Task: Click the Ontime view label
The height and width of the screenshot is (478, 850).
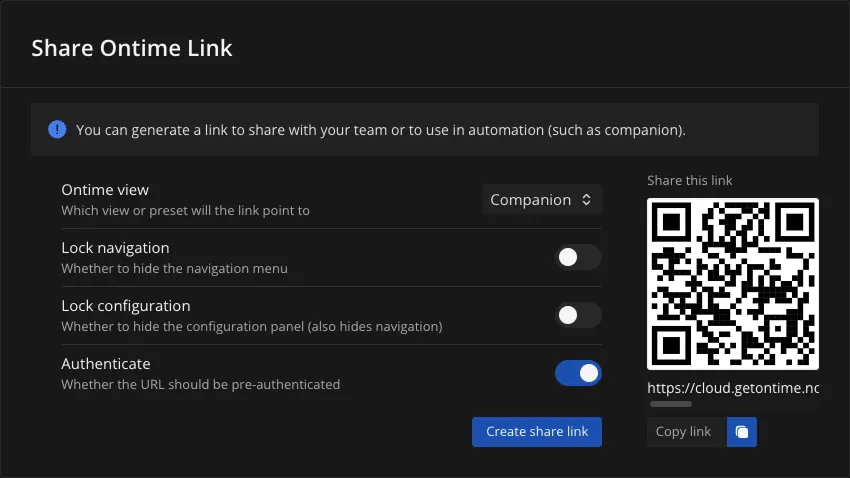Action: tap(105, 190)
